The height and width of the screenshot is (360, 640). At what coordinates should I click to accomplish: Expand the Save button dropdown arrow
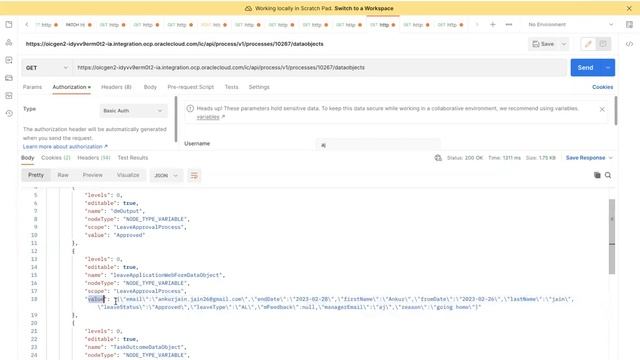pyautogui.click(x=564, y=44)
